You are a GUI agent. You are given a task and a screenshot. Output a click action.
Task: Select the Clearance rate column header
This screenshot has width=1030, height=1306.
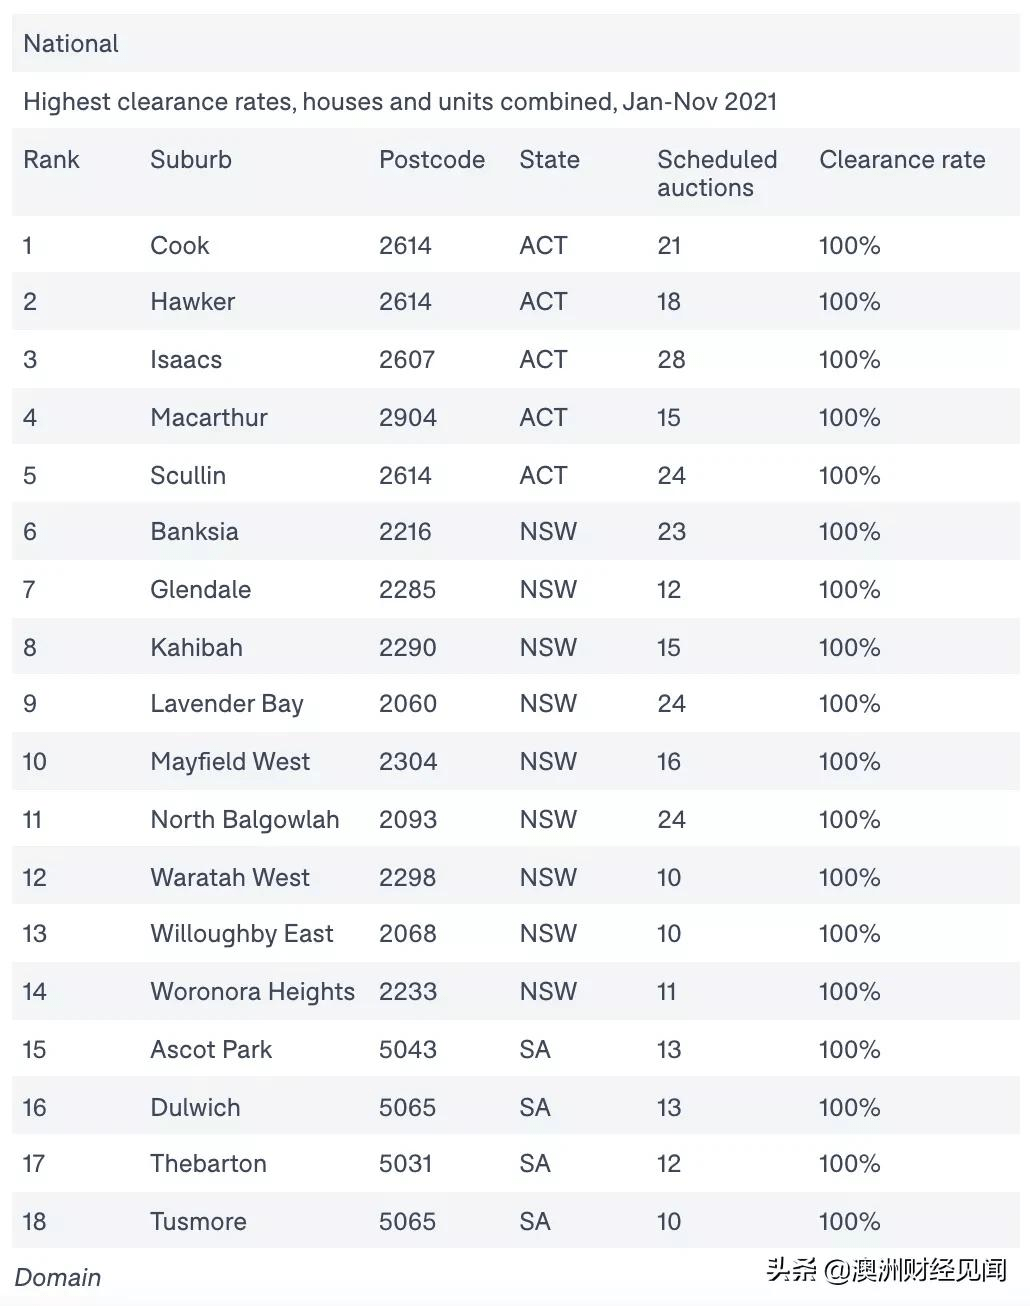tap(901, 160)
